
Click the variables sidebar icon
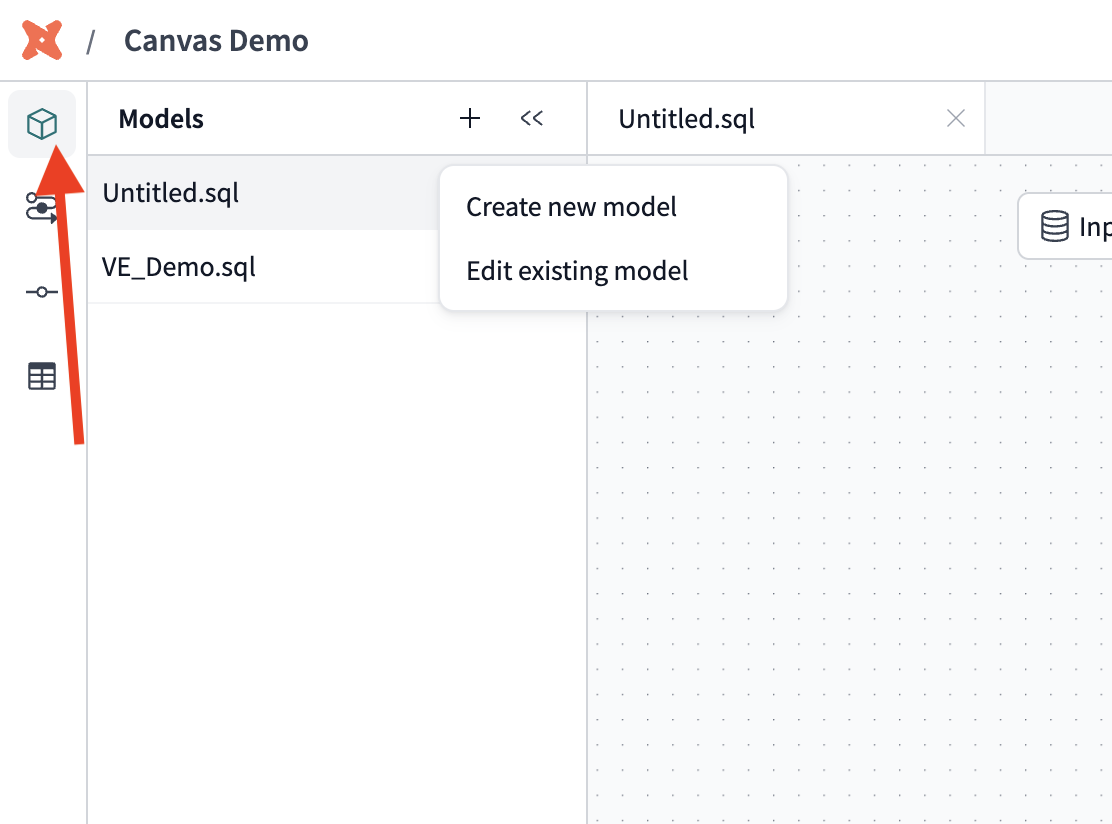click(41, 291)
